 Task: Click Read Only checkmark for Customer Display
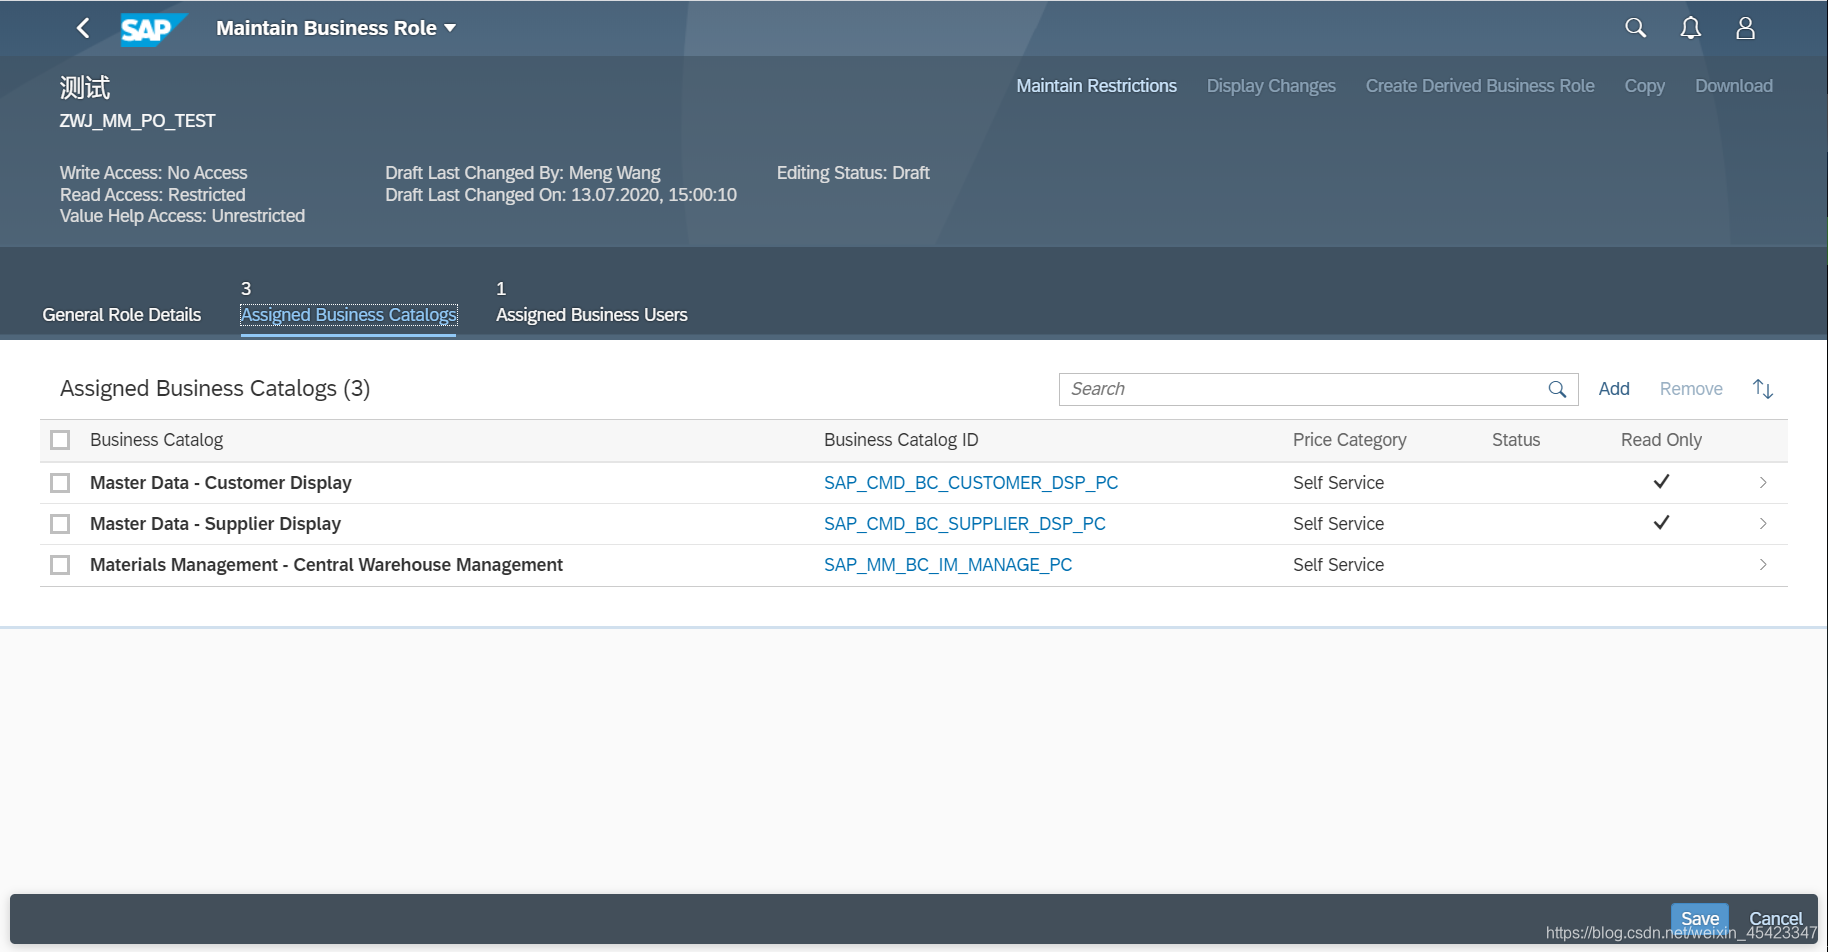point(1661,481)
